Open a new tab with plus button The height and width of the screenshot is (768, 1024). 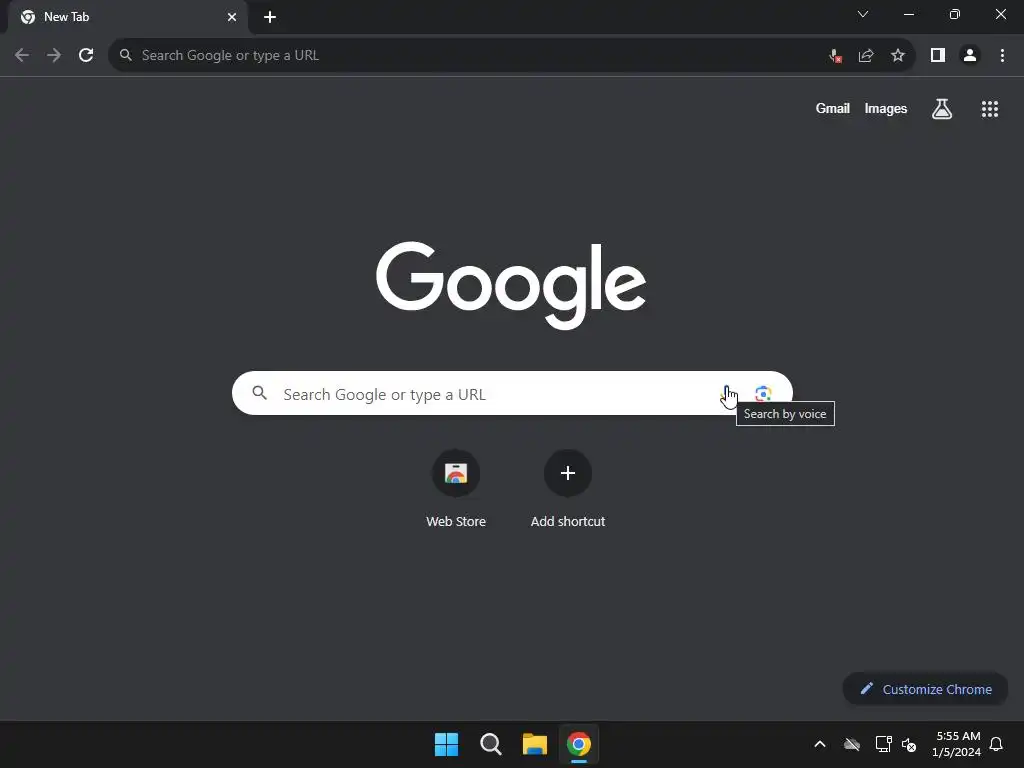click(270, 17)
